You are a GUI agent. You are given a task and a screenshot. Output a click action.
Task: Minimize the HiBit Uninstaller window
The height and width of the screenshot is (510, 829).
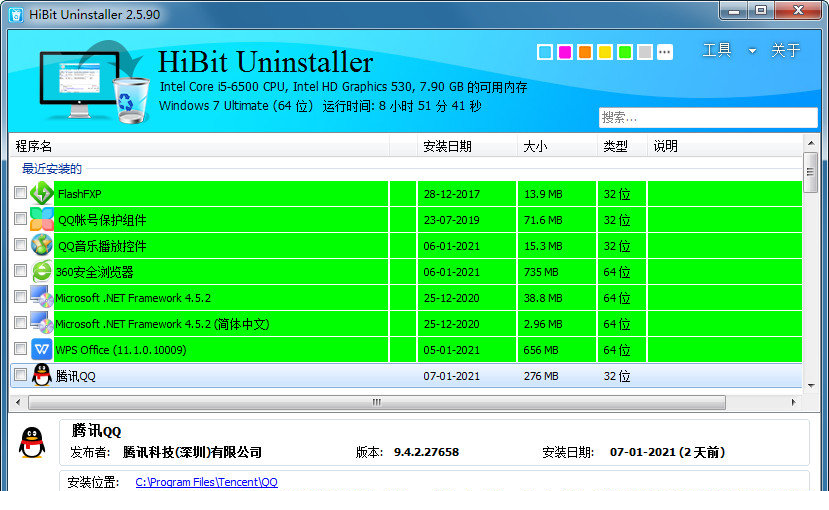coord(734,11)
